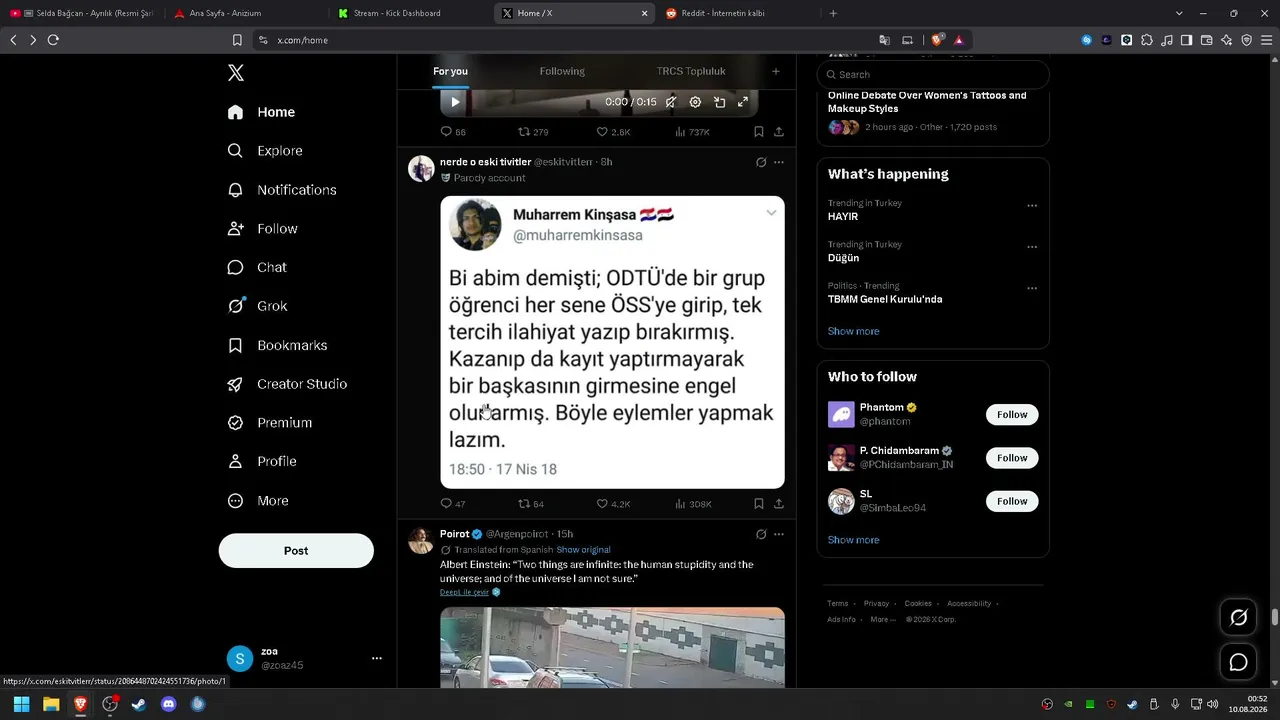The height and width of the screenshot is (720, 1280).
Task: Go to Profile in the sidebar
Action: [262, 461]
